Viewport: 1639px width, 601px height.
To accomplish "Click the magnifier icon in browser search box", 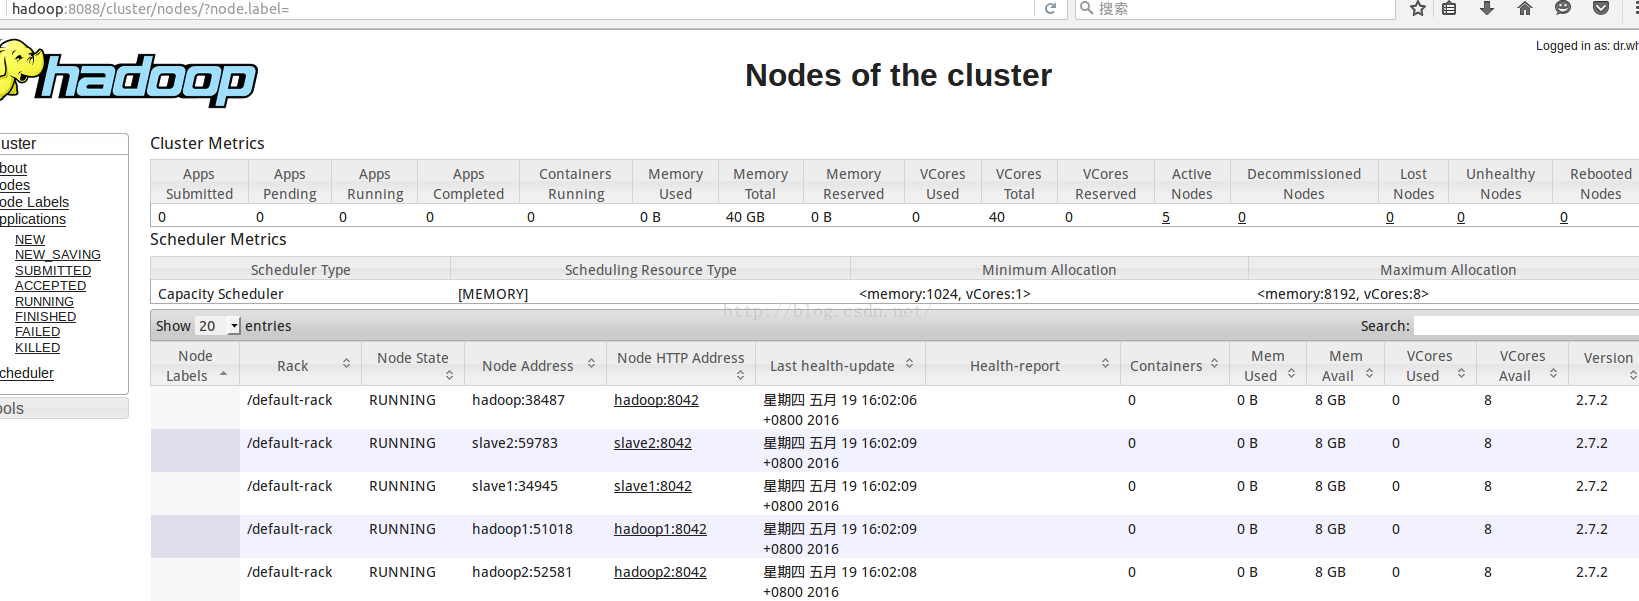I will coord(1086,9).
